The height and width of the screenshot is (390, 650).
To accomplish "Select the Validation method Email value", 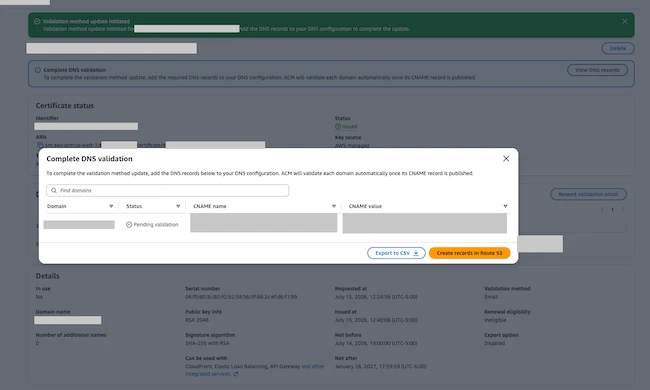I will click(x=491, y=297).
